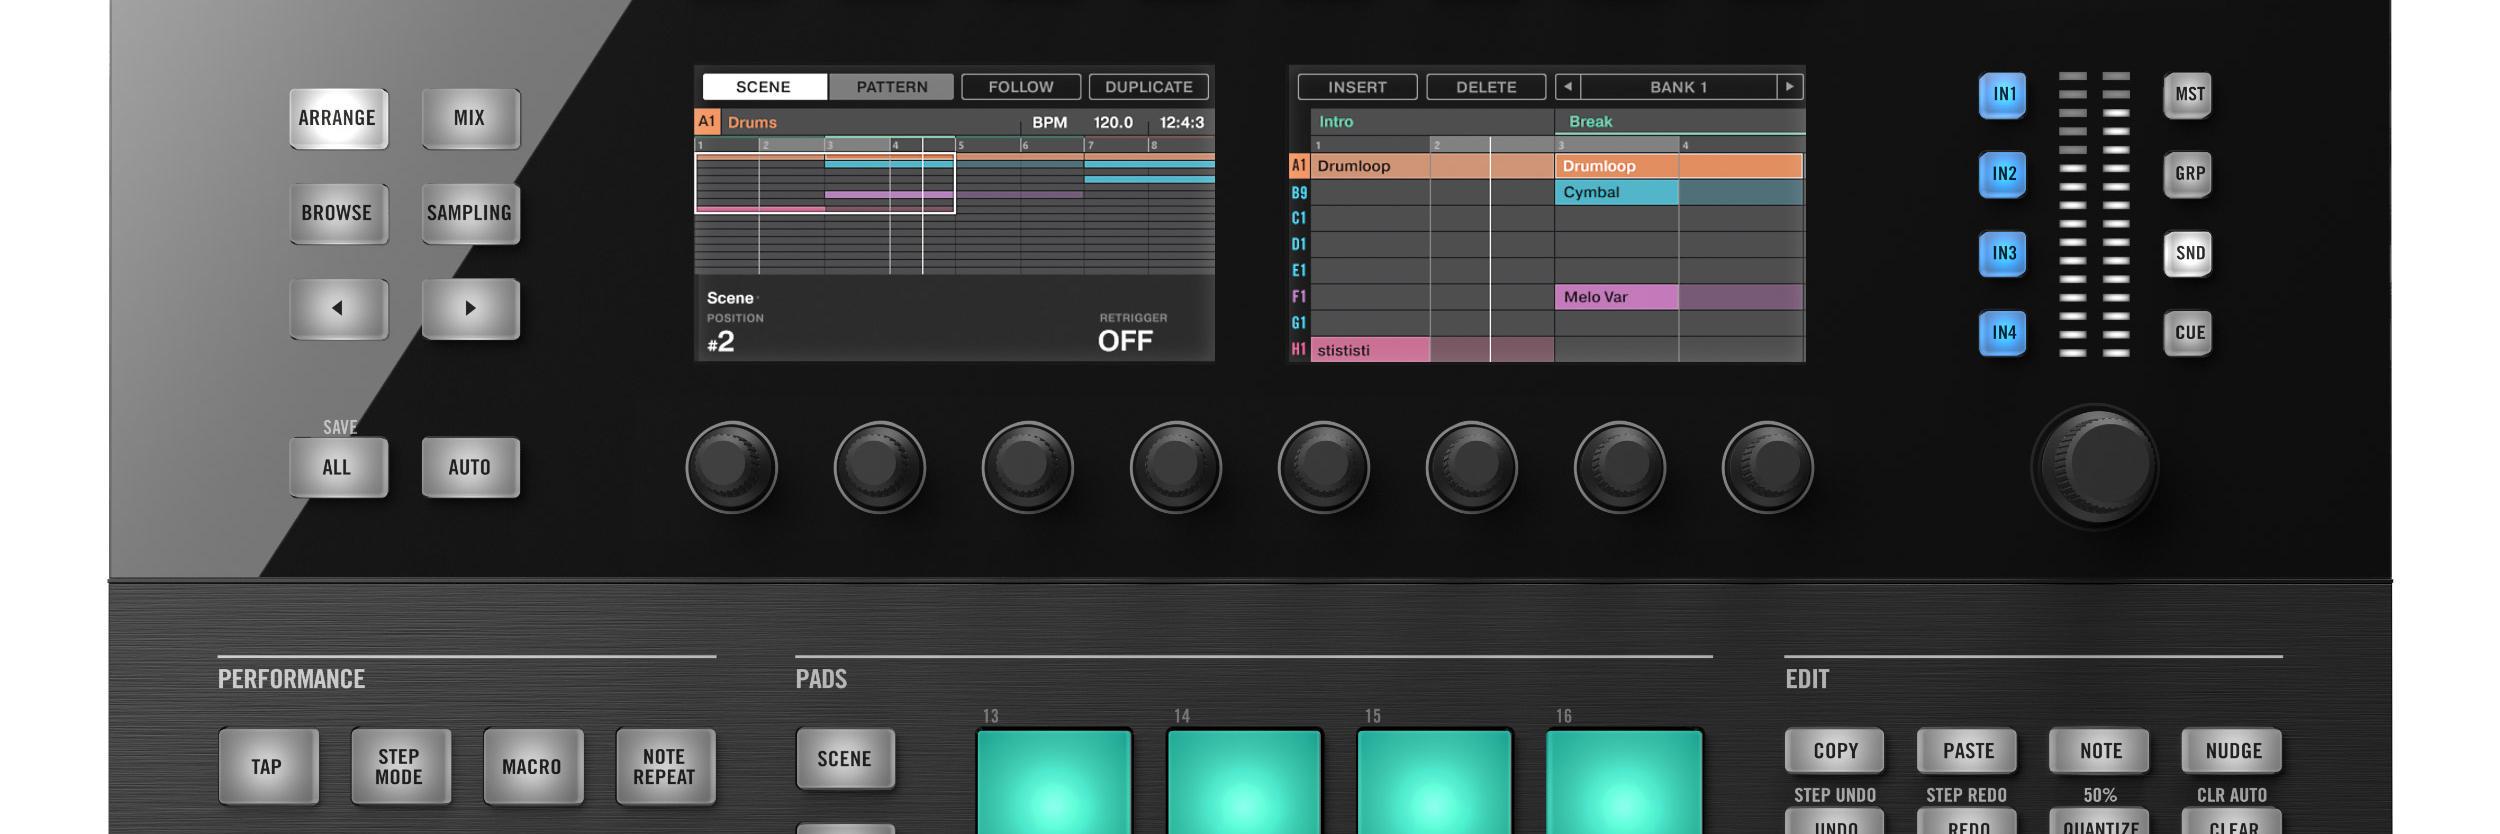Toggle input IN3 button

[x=2003, y=253]
